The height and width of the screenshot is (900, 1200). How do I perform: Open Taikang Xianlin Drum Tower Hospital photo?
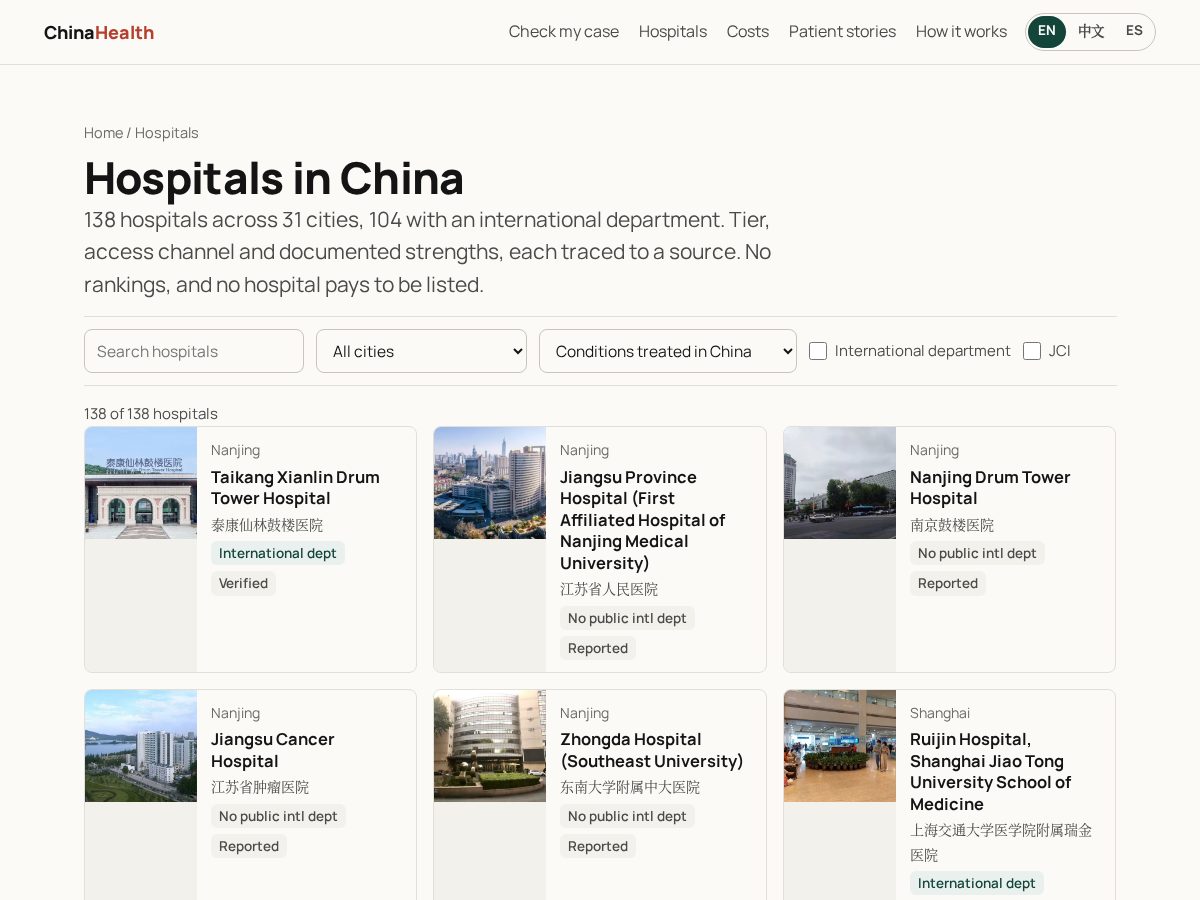coord(141,483)
